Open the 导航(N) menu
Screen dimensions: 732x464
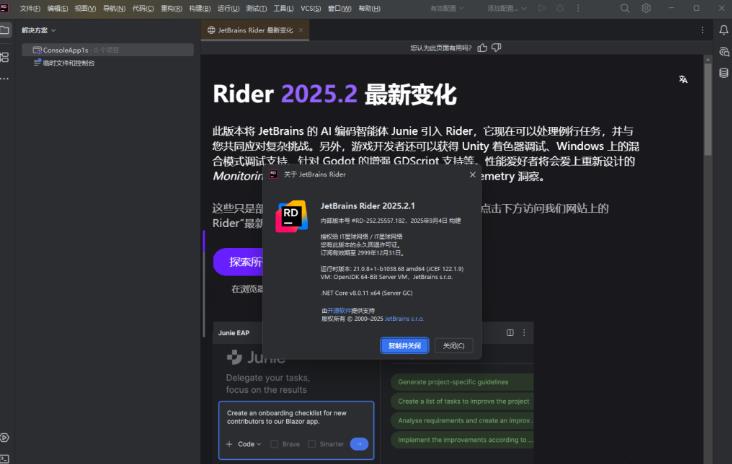coord(114,8)
